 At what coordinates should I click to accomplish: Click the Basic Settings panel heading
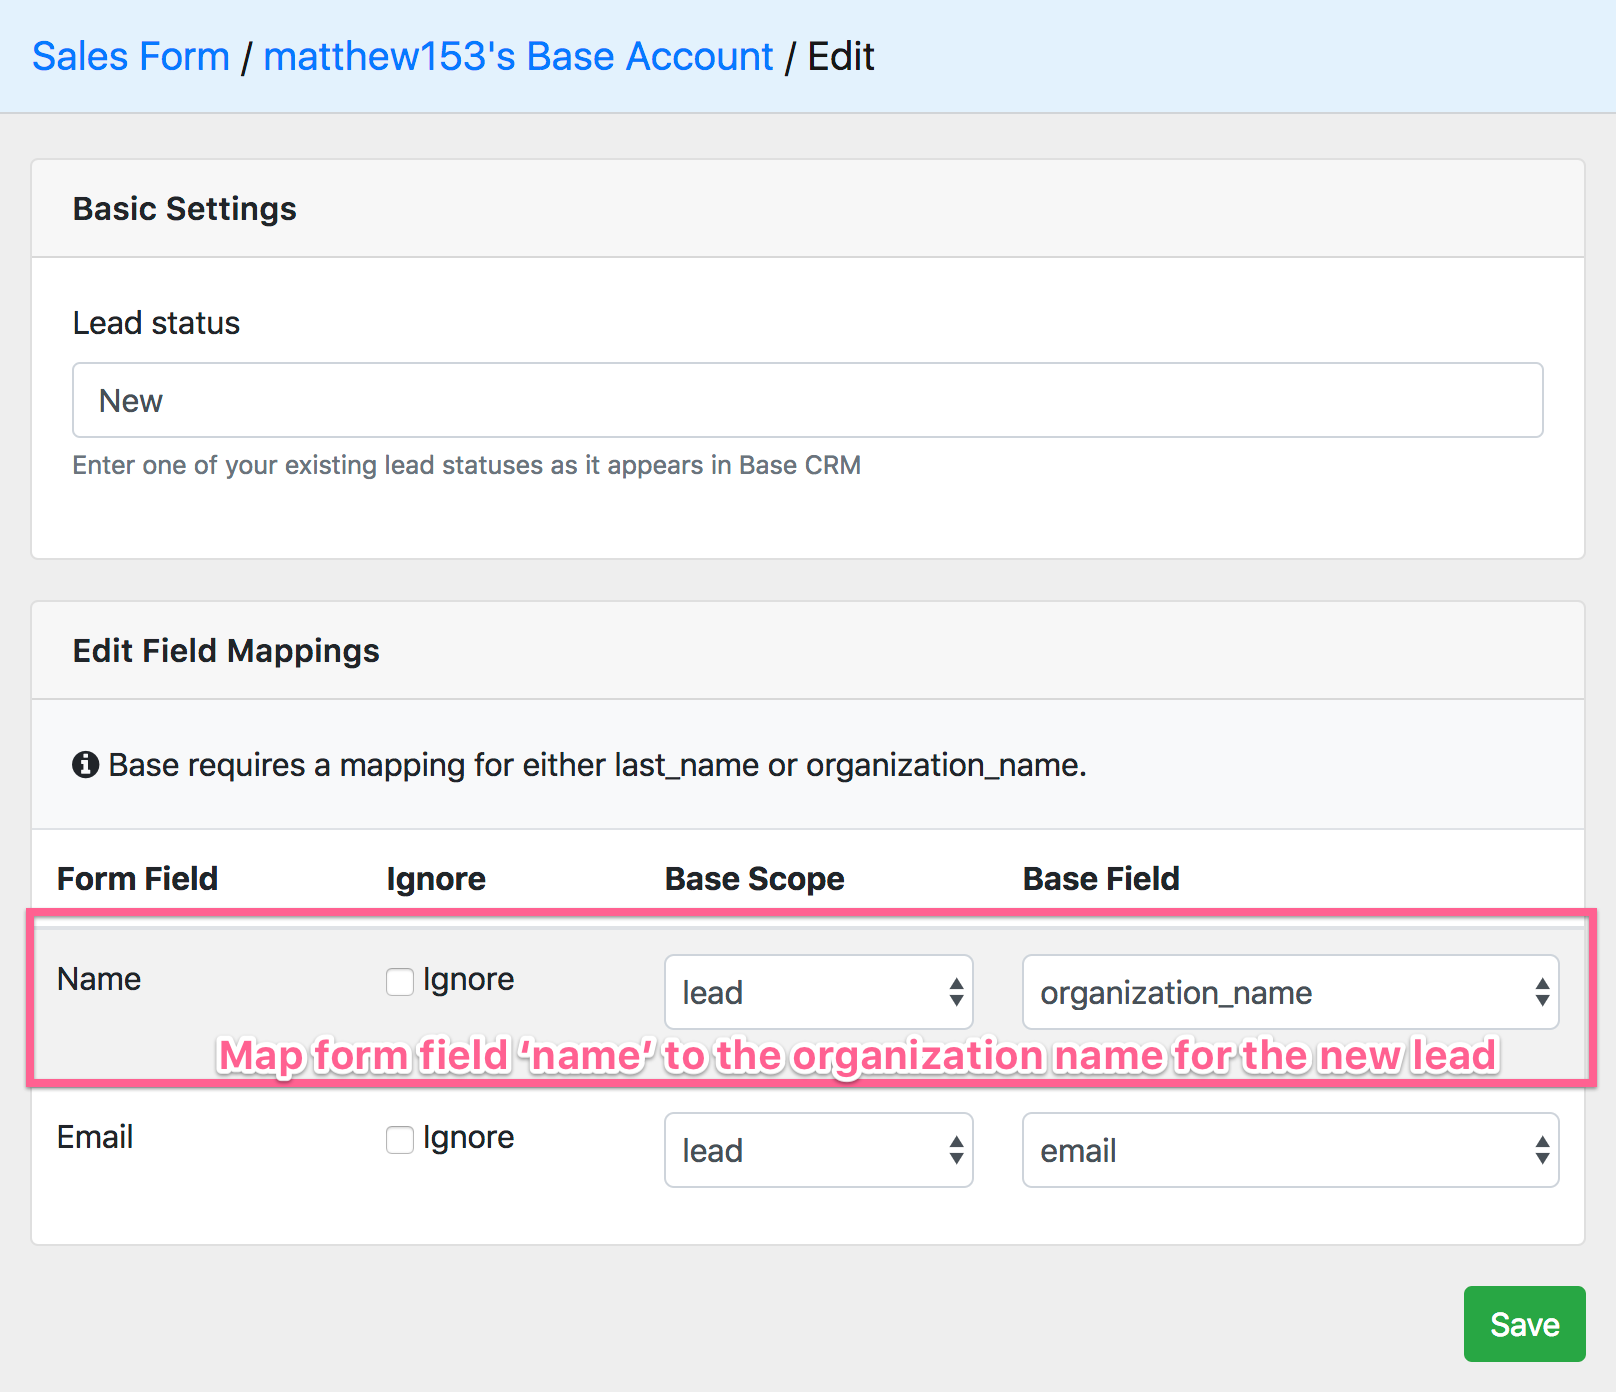(x=185, y=209)
